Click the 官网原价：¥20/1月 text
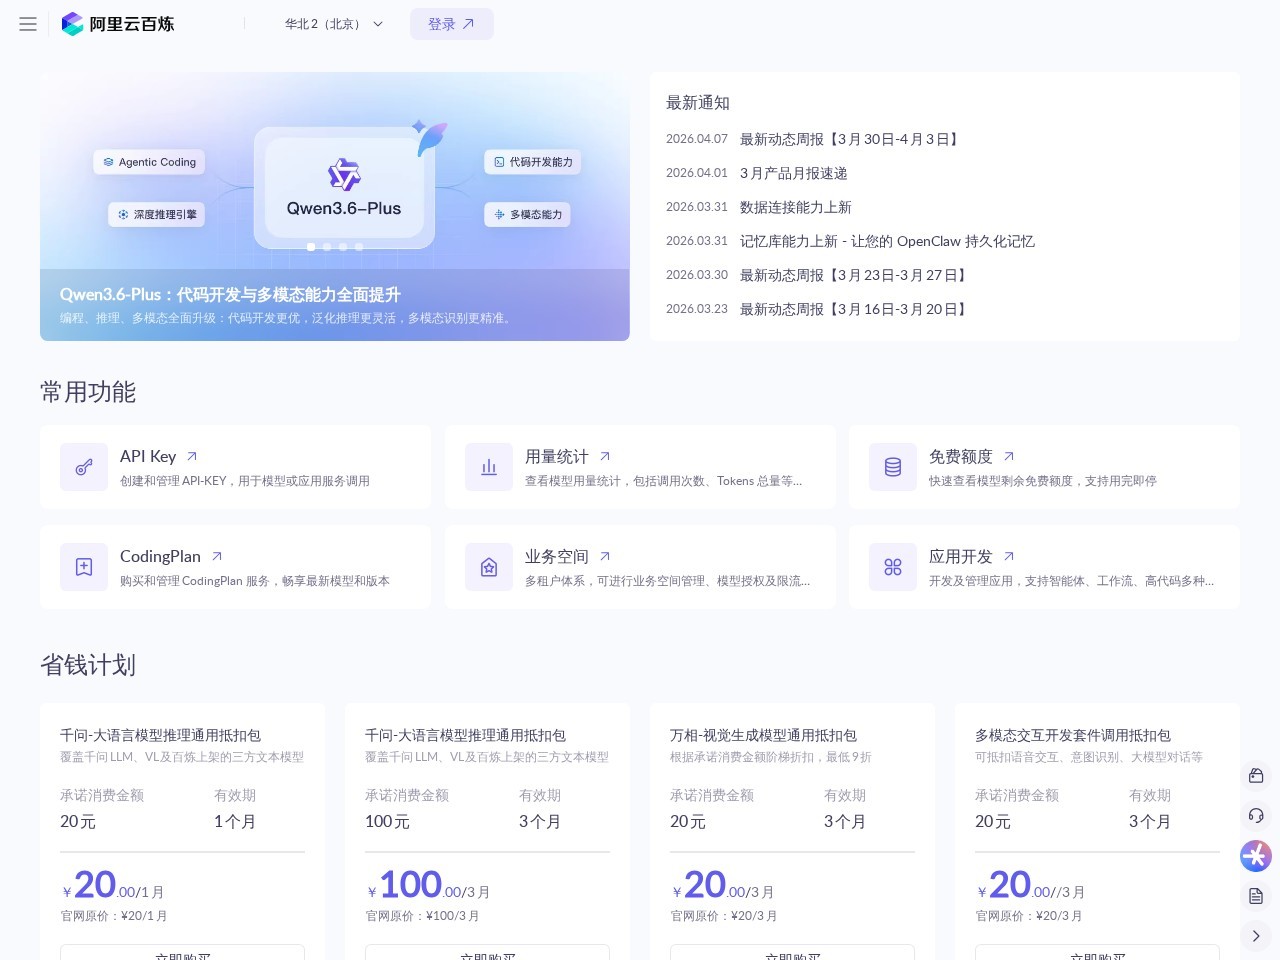The width and height of the screenshot is (1280, 960). tap(114, 915)
